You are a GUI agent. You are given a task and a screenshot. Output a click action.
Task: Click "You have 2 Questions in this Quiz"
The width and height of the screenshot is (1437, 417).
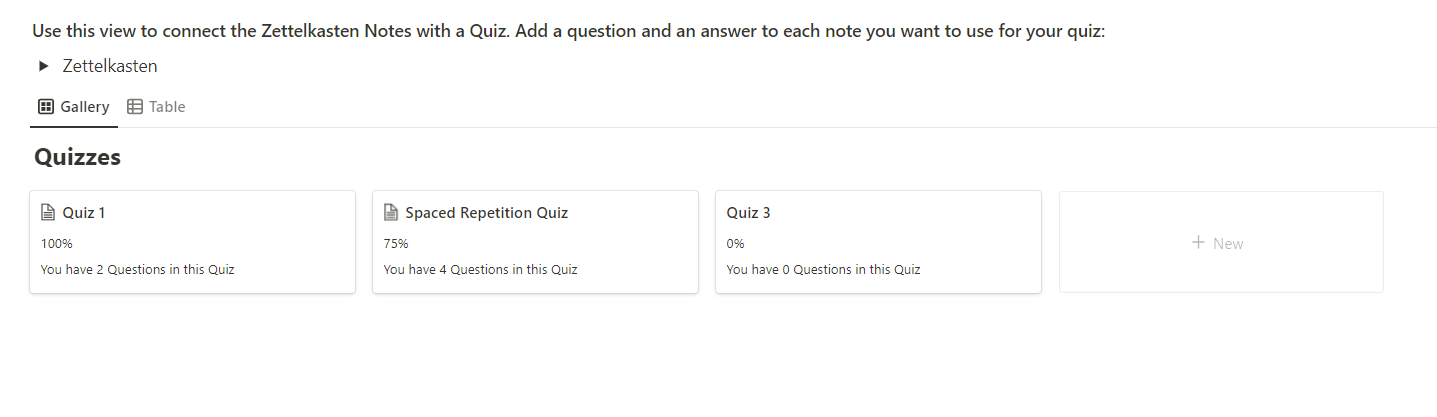tap(138, 269)
